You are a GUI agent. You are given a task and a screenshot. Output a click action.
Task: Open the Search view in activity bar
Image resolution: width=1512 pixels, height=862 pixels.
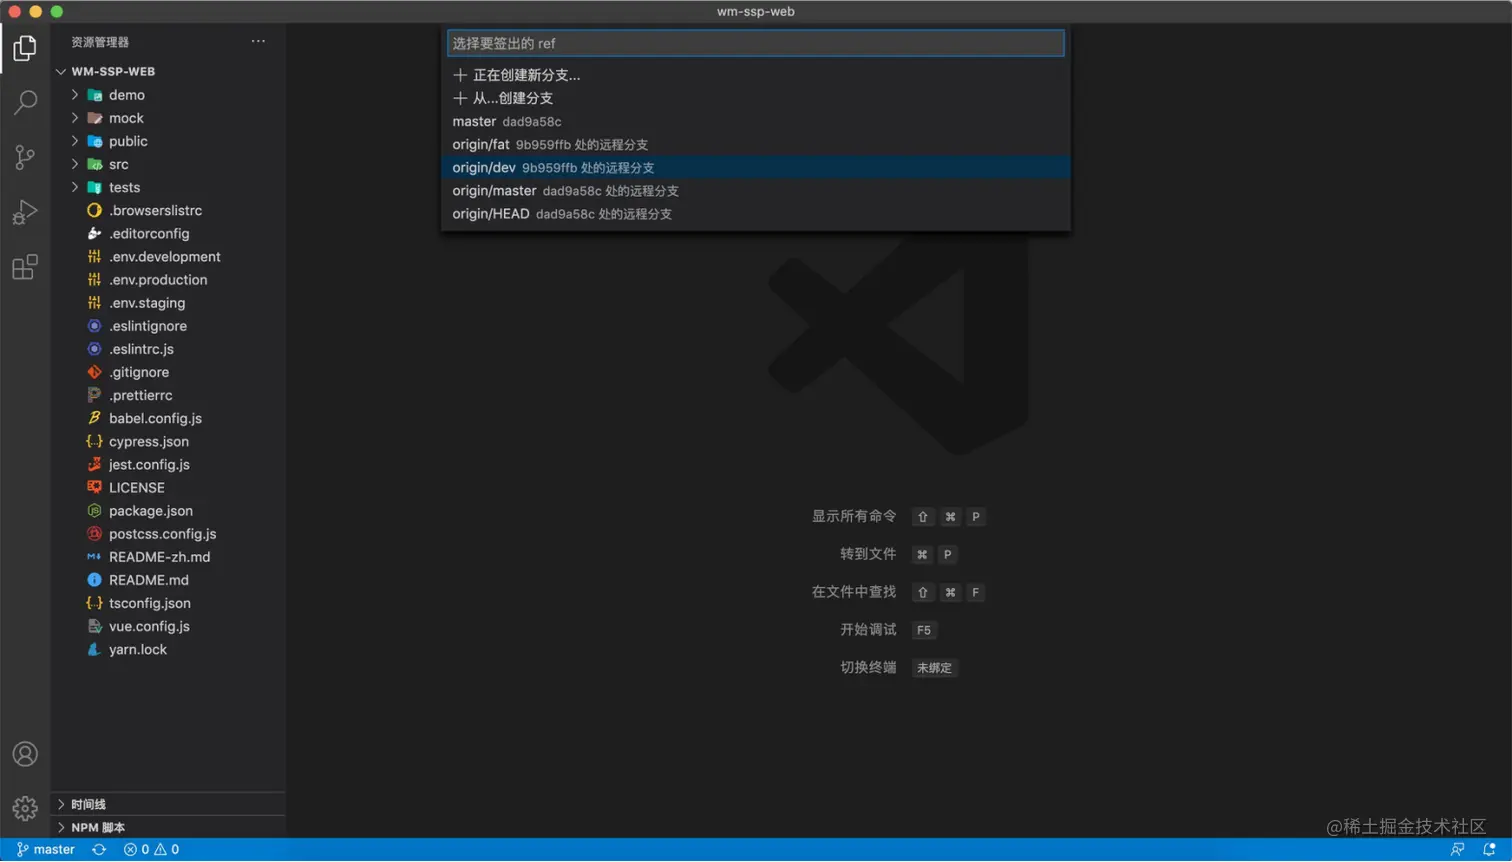pos(25,102)
